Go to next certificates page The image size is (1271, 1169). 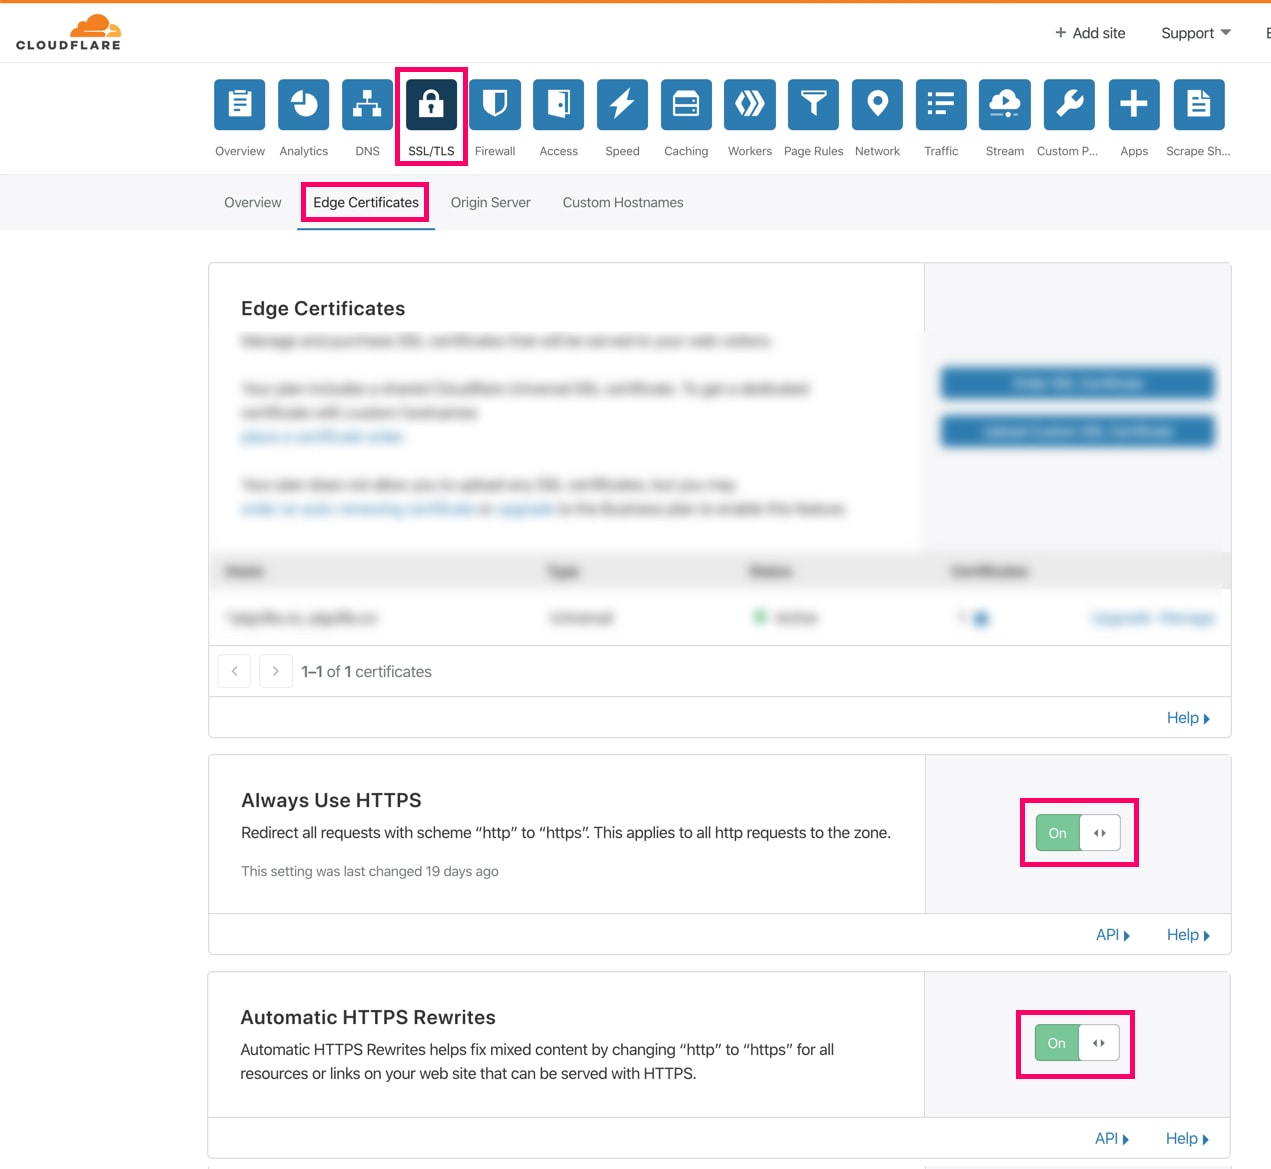coord(276,671)
